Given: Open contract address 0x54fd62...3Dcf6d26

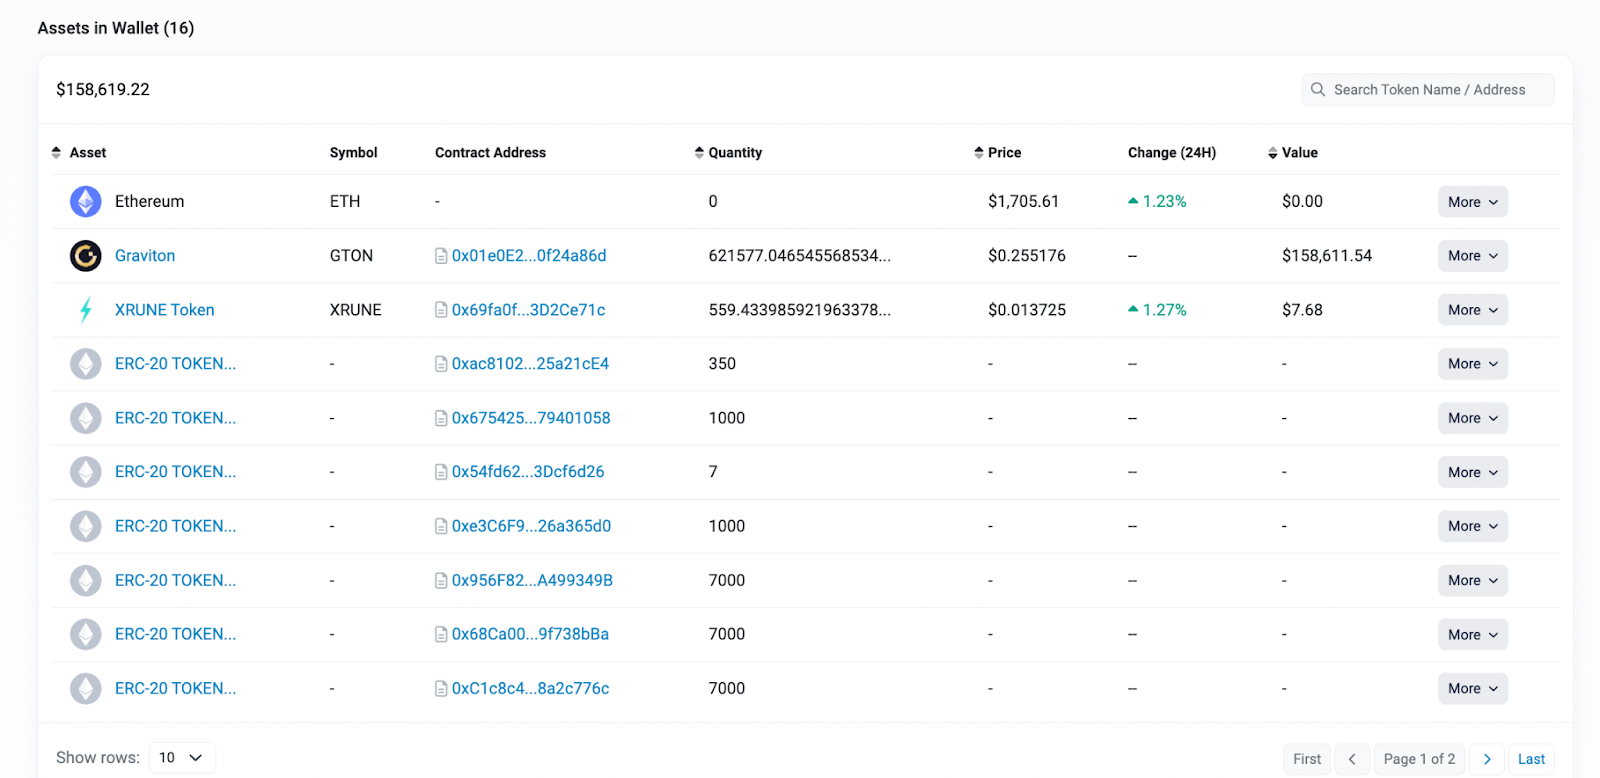Looking at the screenshot, I should point(528,472).
